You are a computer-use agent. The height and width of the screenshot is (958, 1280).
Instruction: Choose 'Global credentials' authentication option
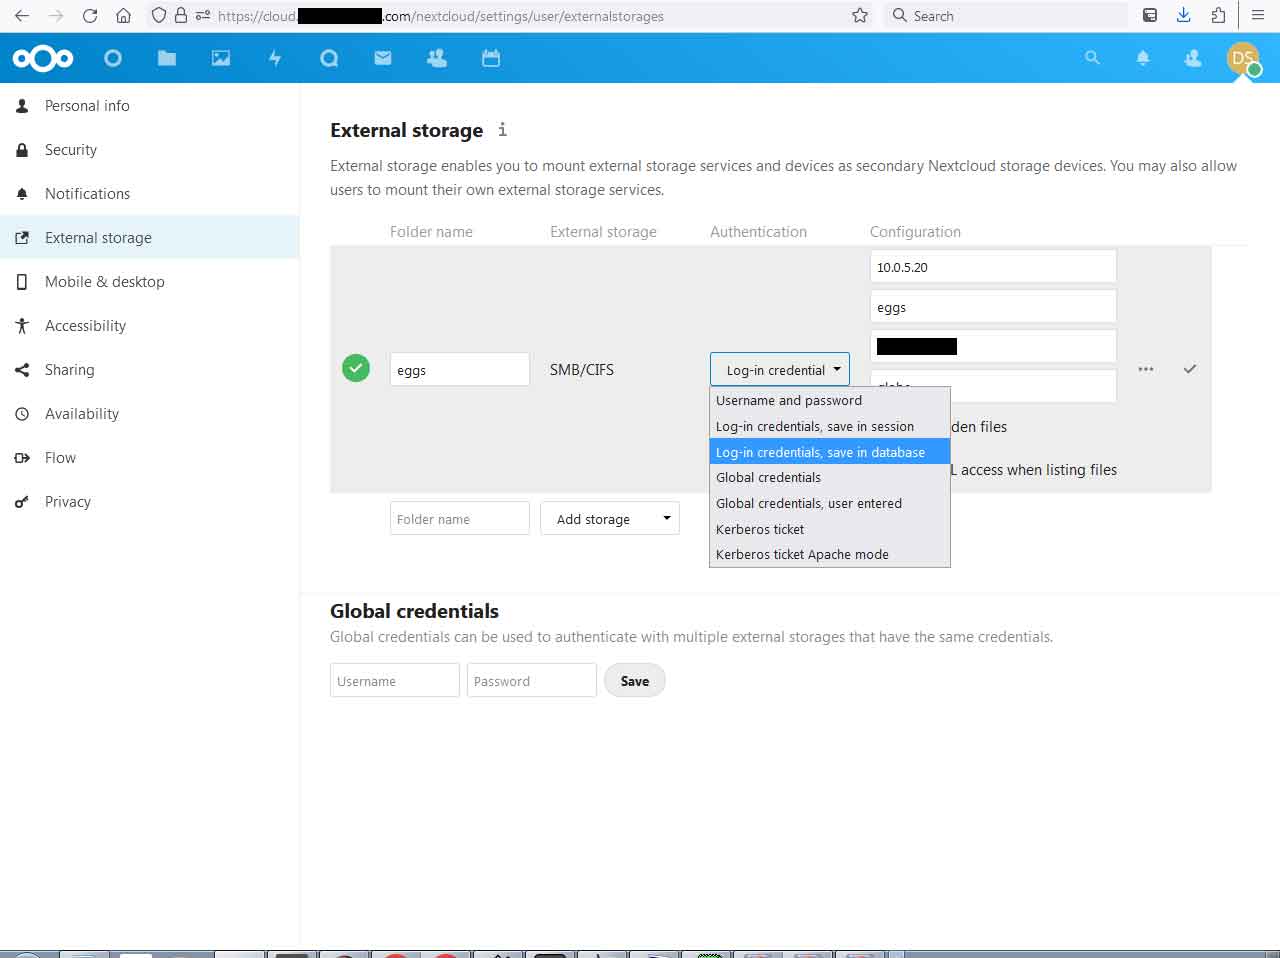[x=768, y=478]
